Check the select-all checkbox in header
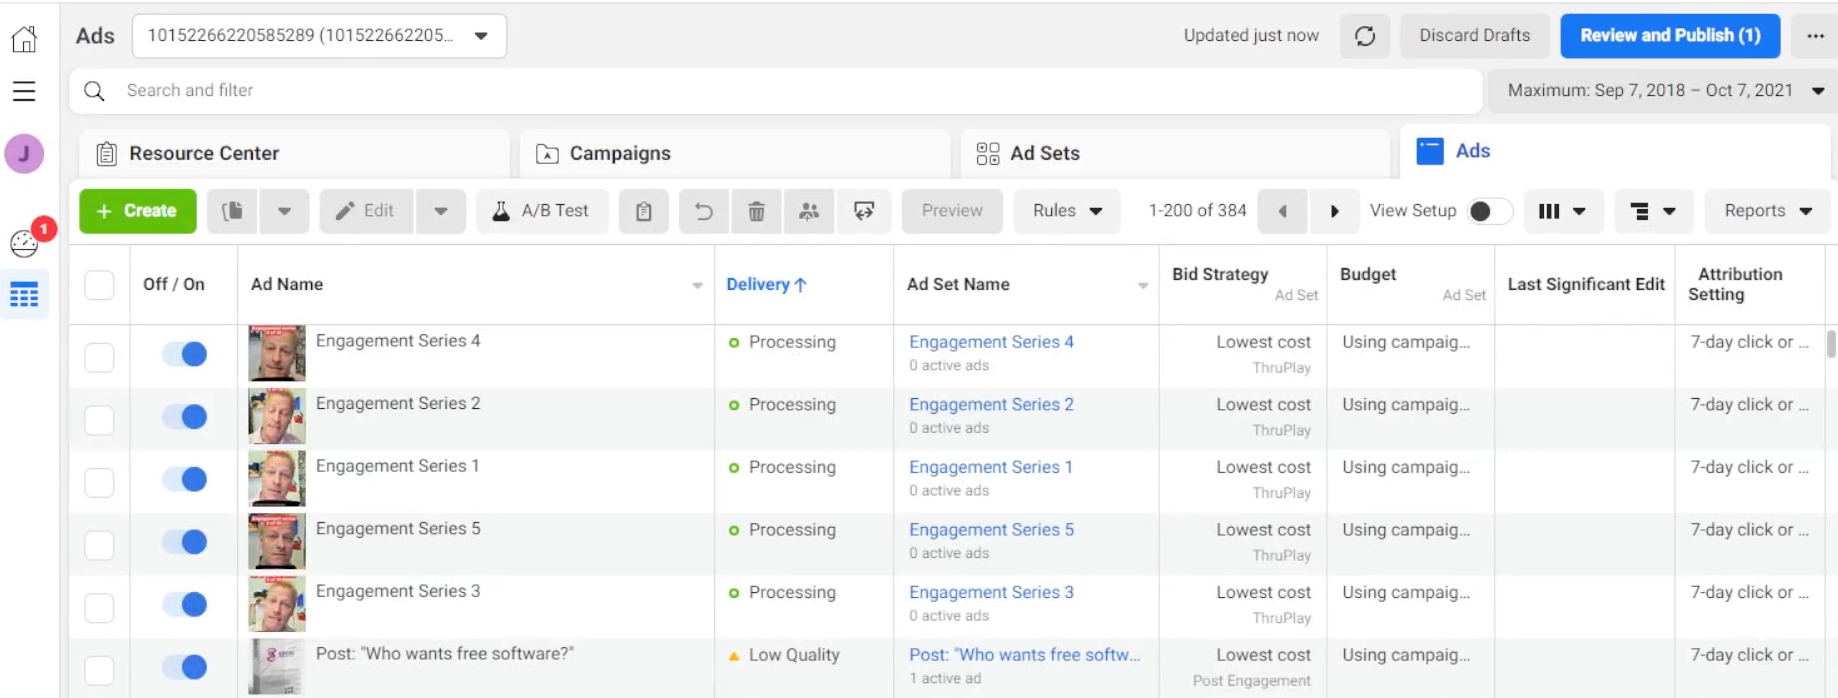 coord(99,285)
